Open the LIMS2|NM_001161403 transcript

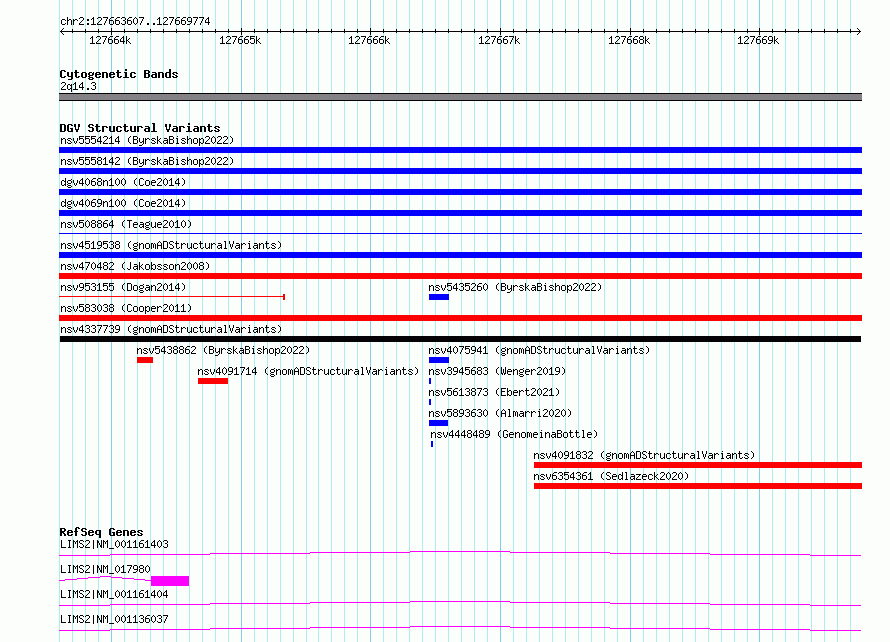[114, 544]
